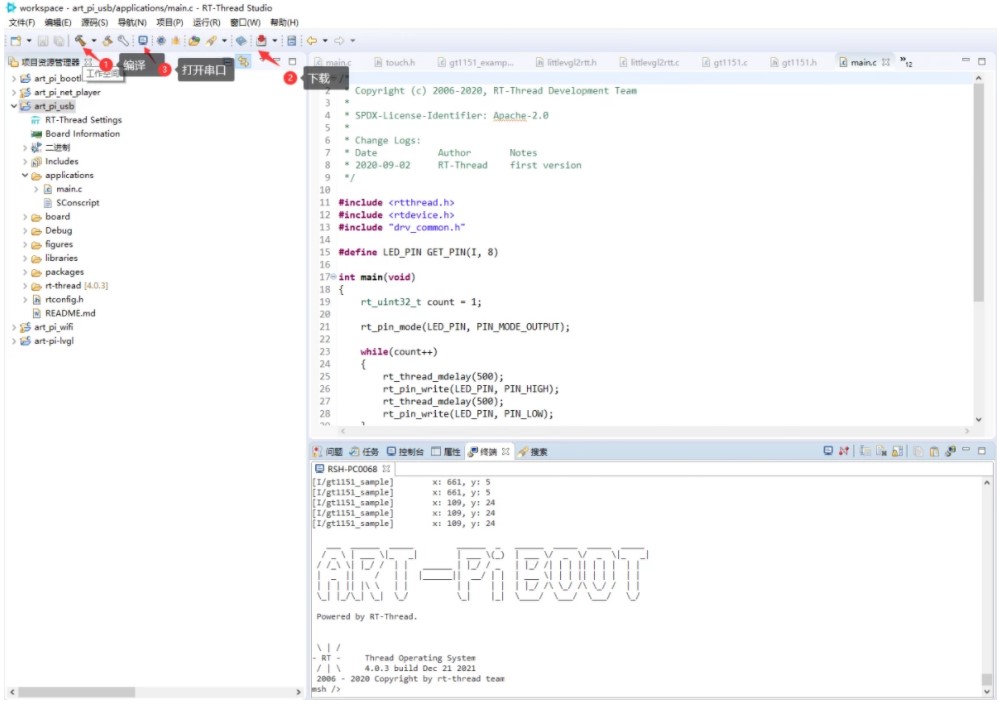
Task: Open dropdown arrow beside the build hammer
Action: click(93, 41)
